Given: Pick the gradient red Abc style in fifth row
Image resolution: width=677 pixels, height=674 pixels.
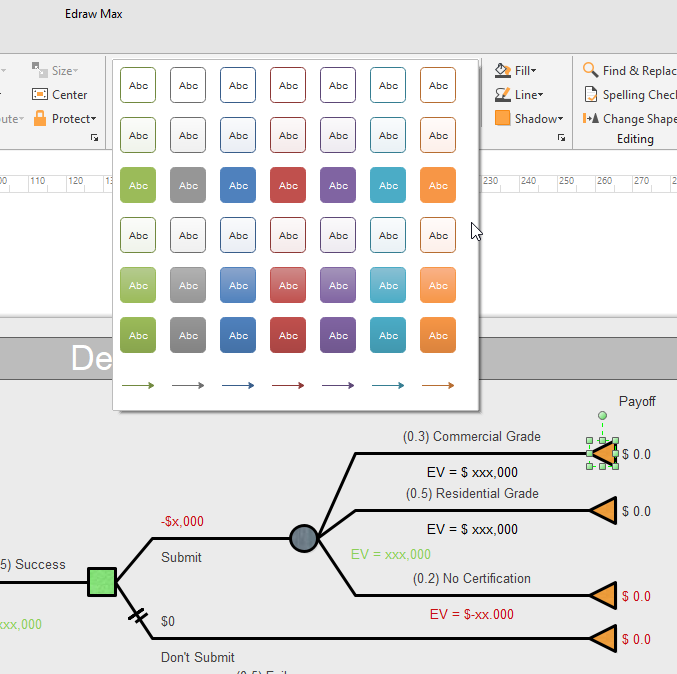Looking at the screenshot, I should (x=288, y=285).
